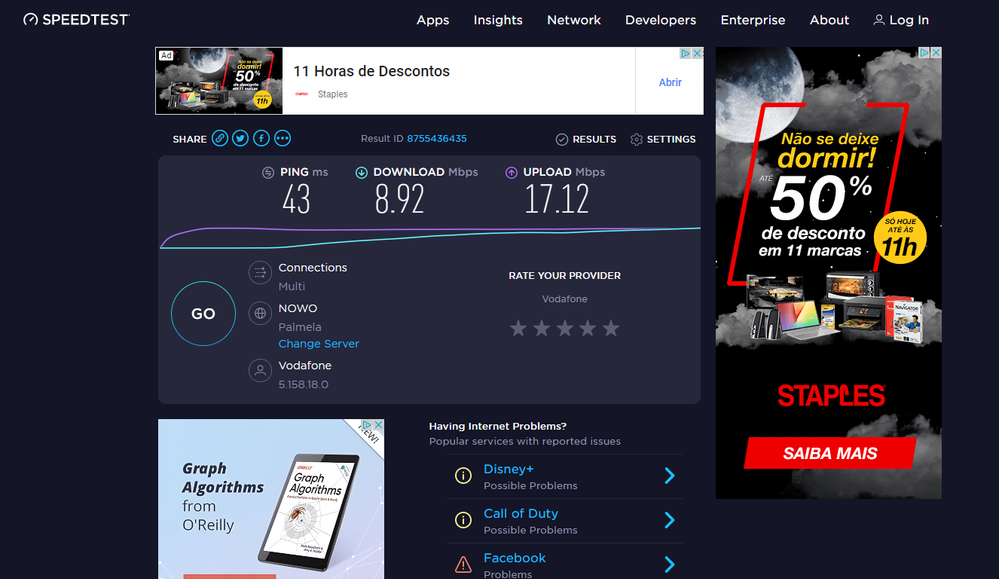
Task: Share result via Twitter icon
Action: (240, 139)
